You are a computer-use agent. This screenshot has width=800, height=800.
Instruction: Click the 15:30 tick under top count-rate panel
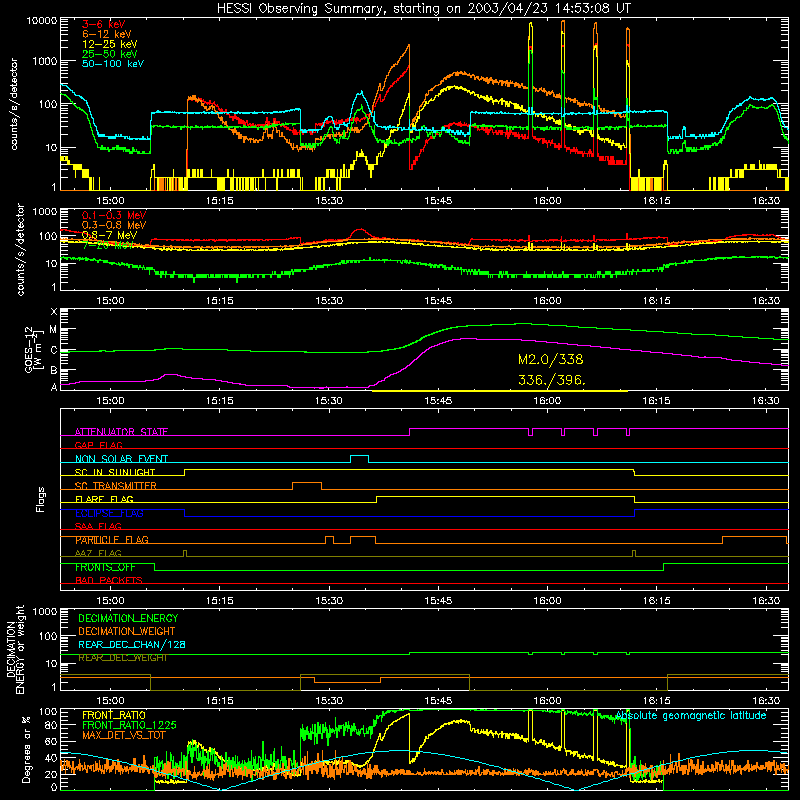click(x=329, y=201)
